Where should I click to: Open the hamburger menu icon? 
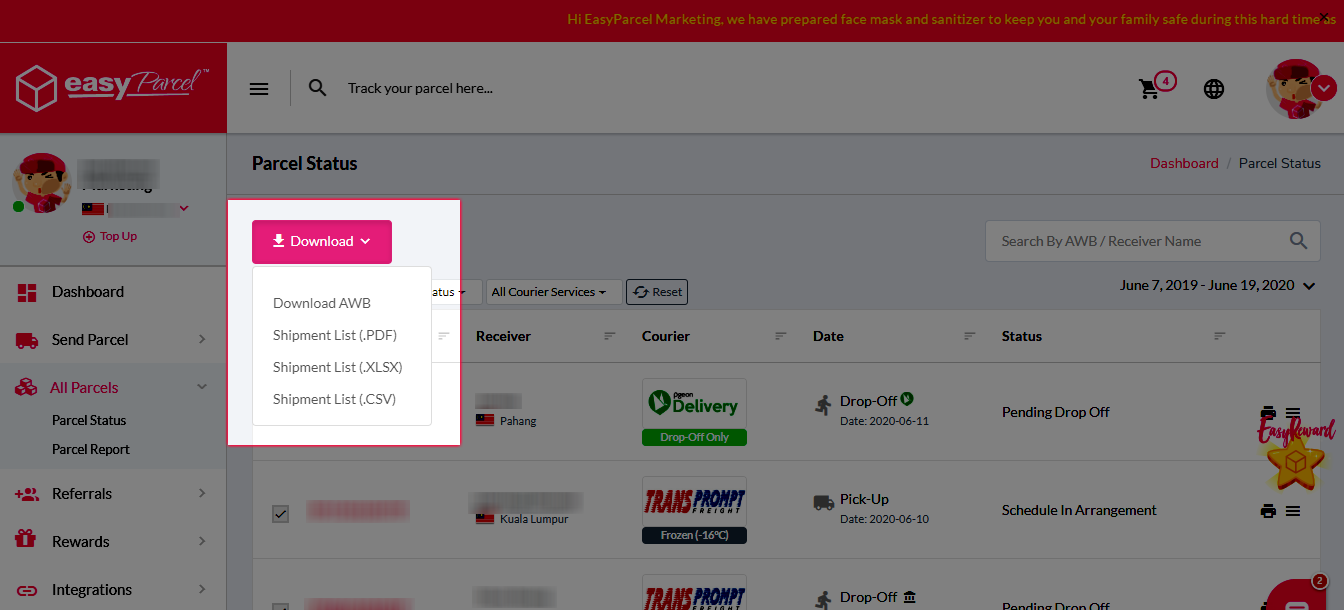point(259,88)
